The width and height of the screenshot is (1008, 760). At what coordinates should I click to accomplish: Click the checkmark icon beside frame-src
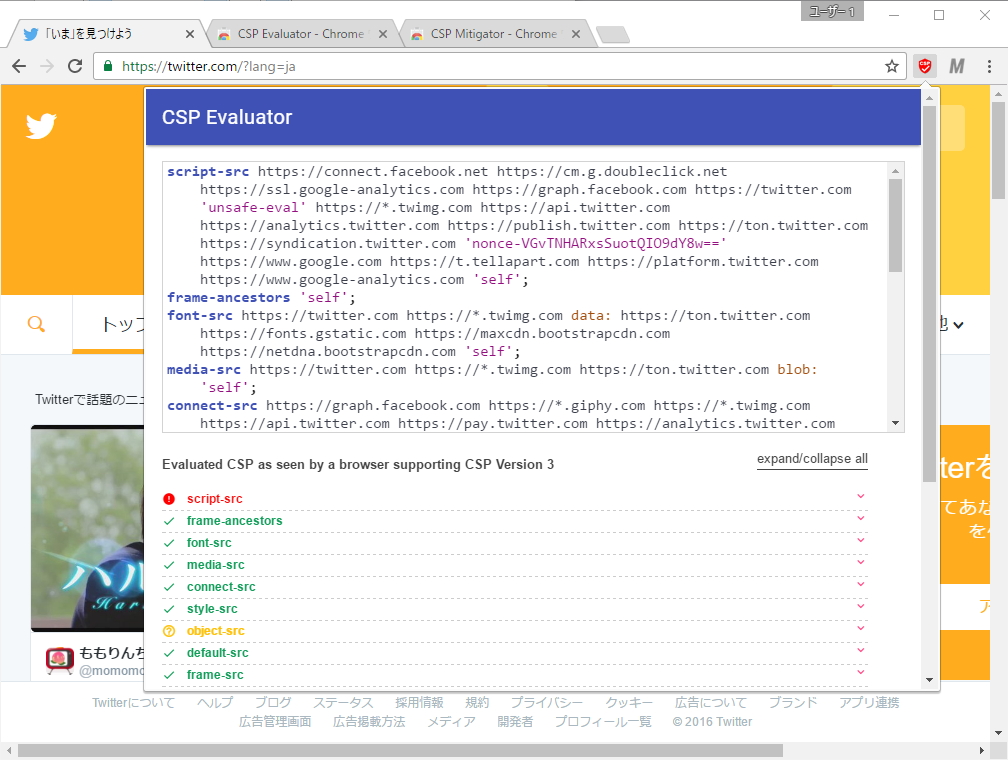pos(169,674)
